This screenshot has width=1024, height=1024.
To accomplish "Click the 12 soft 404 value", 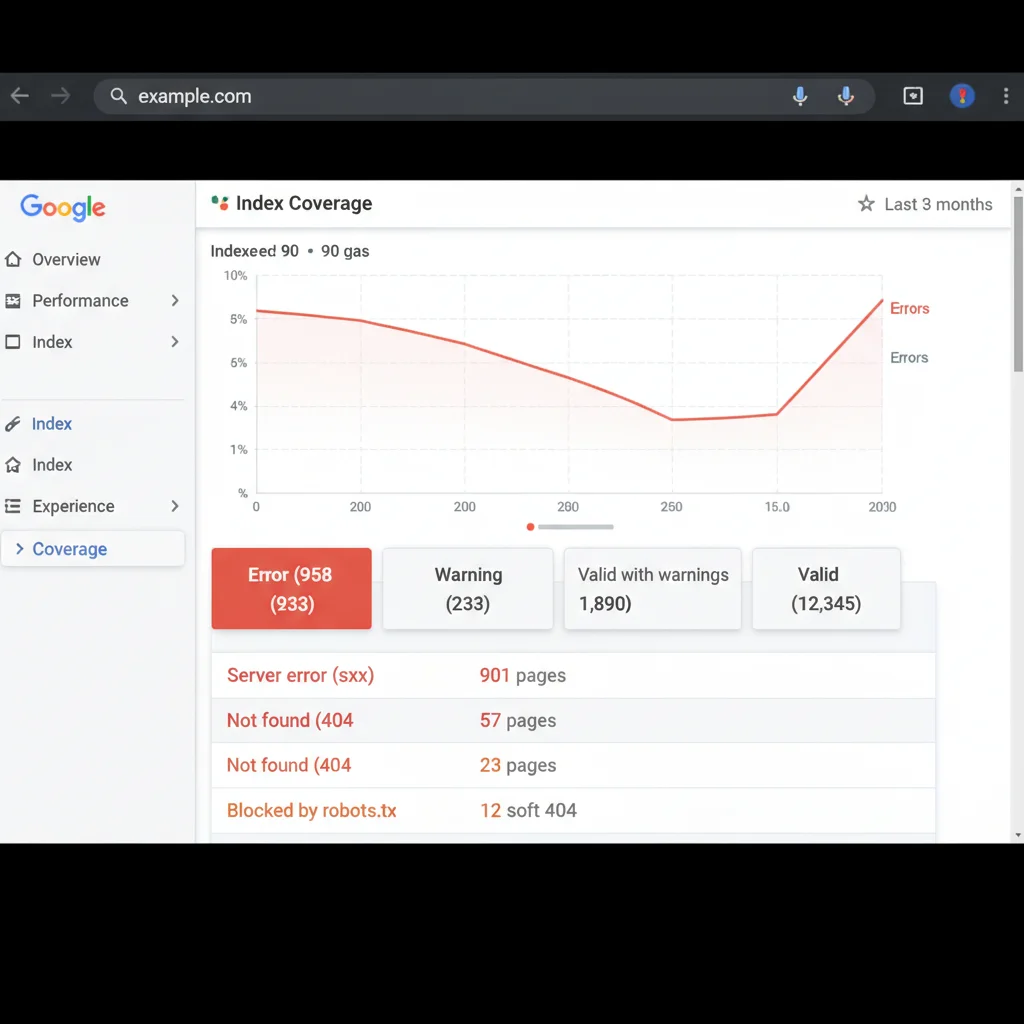I will click(x=528, y=810).
